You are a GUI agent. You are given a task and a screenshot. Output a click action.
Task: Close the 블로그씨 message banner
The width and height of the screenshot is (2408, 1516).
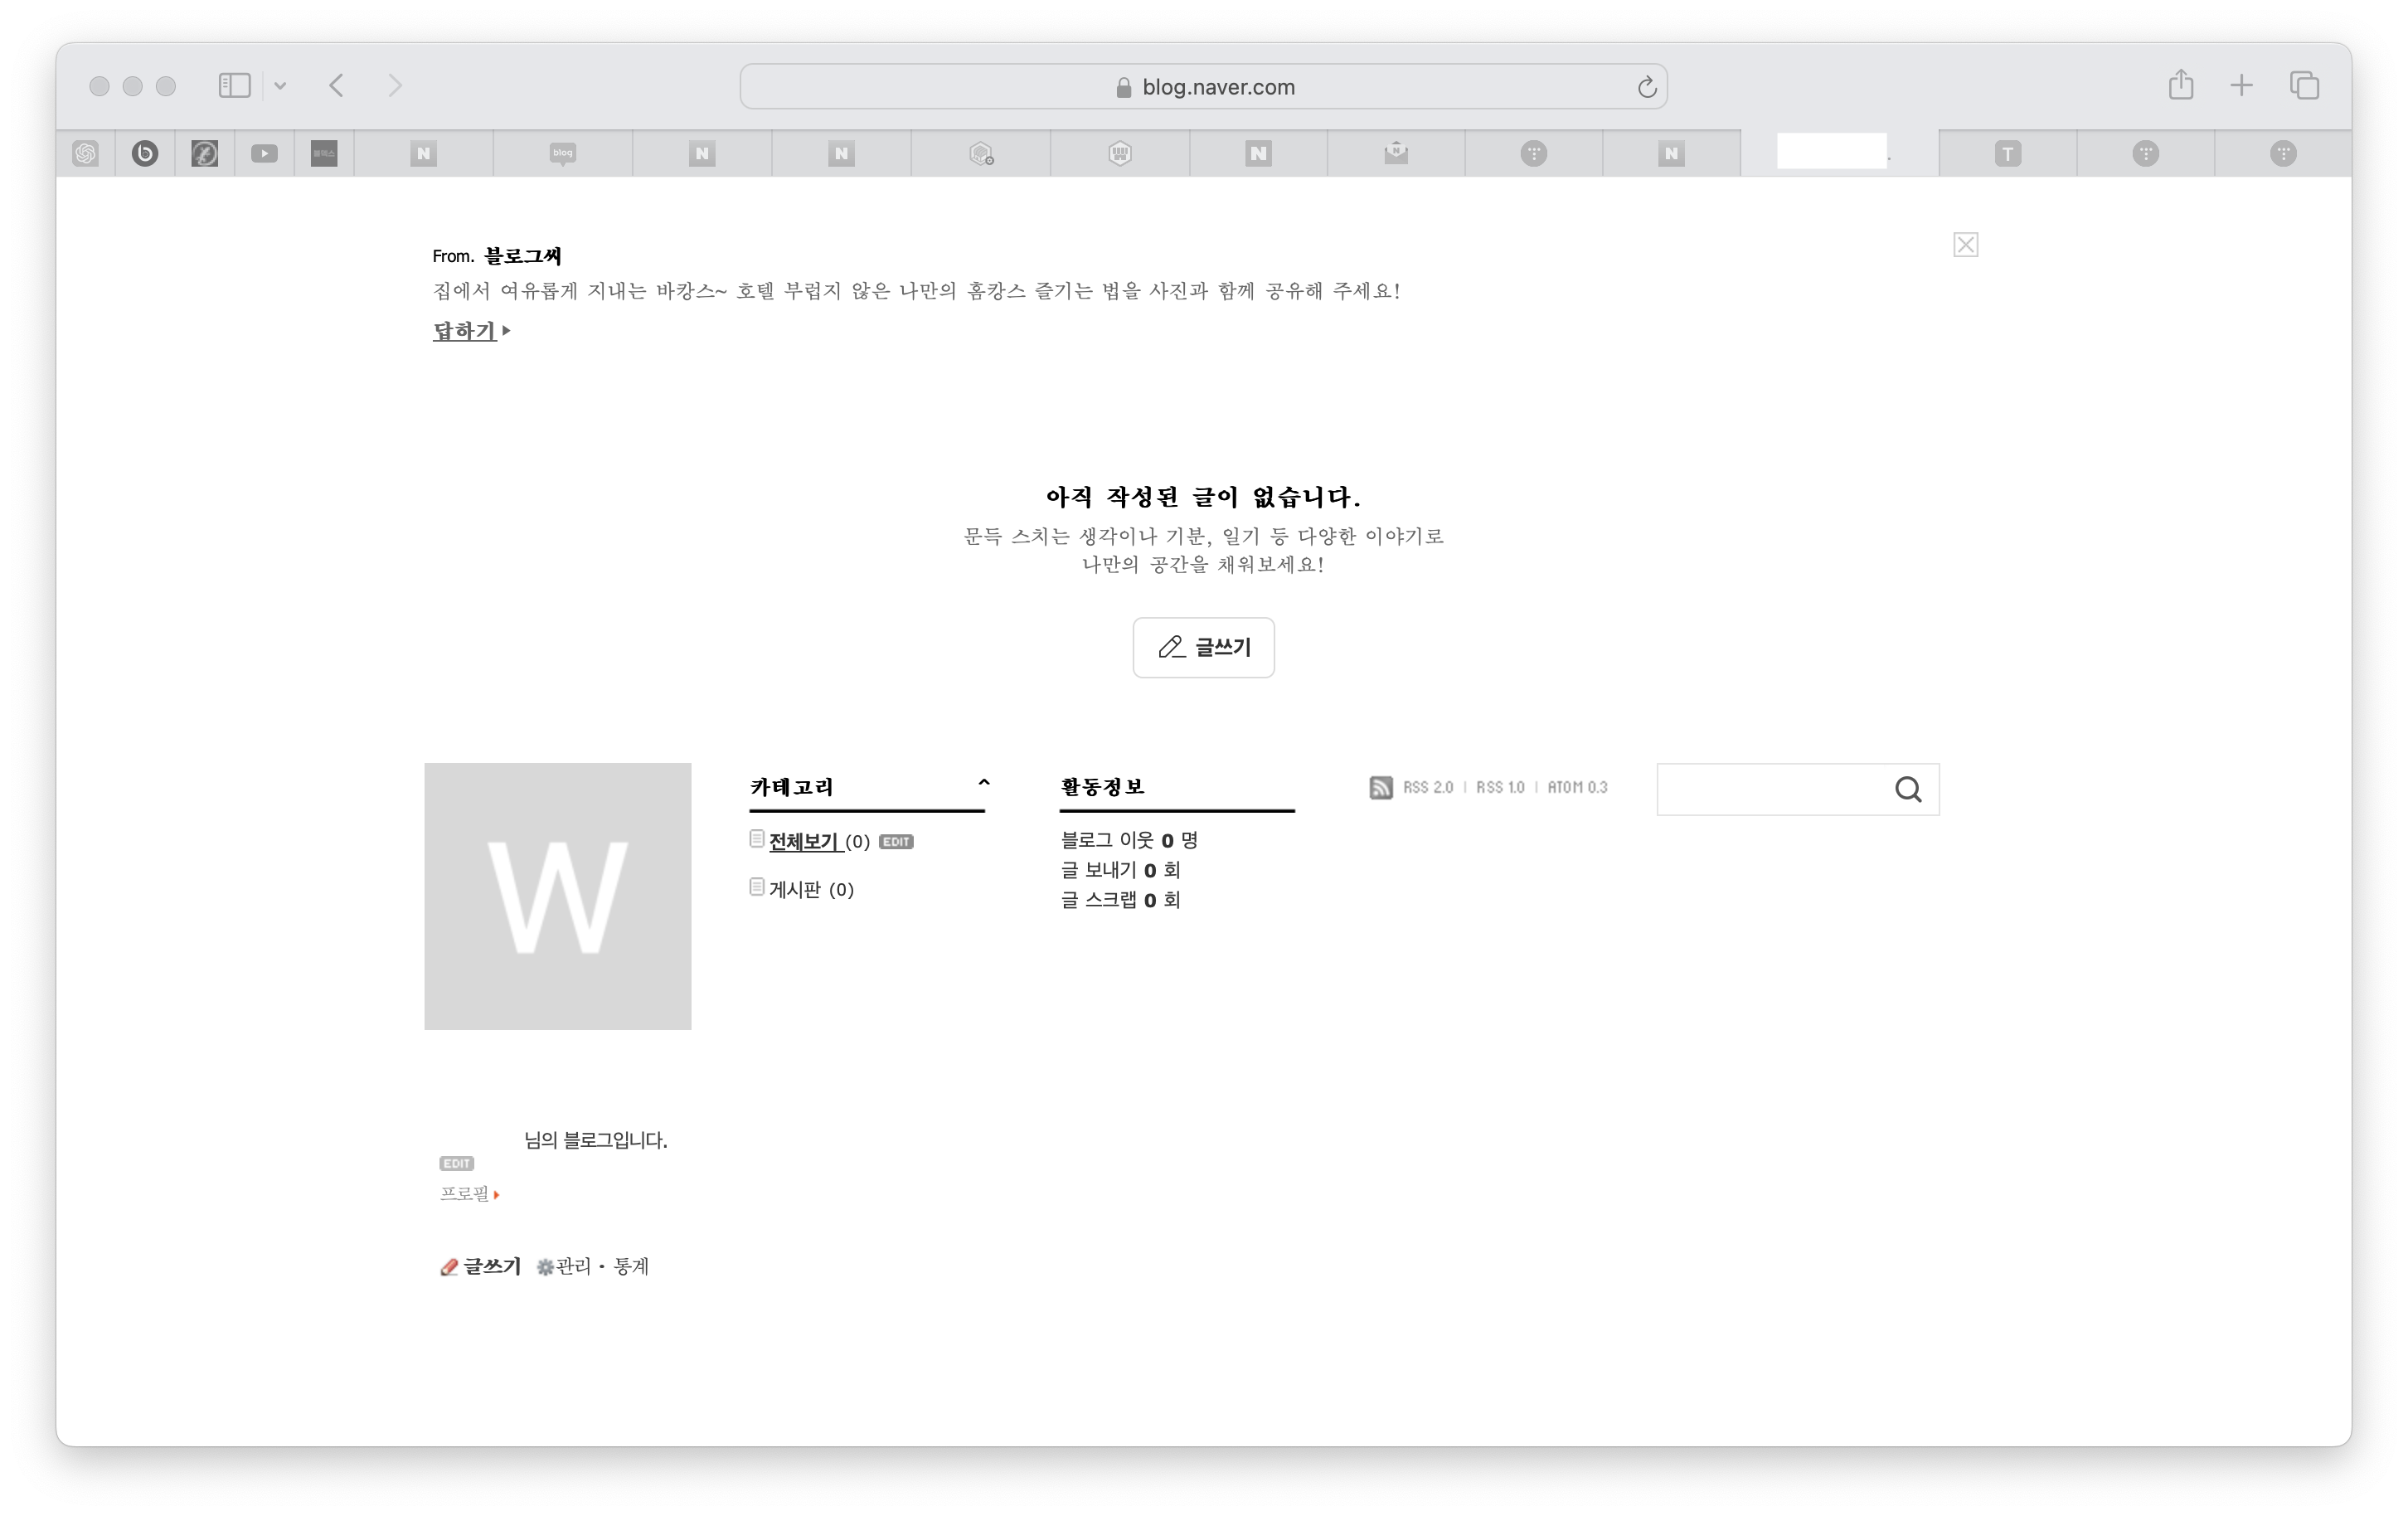click(1965, 245)
